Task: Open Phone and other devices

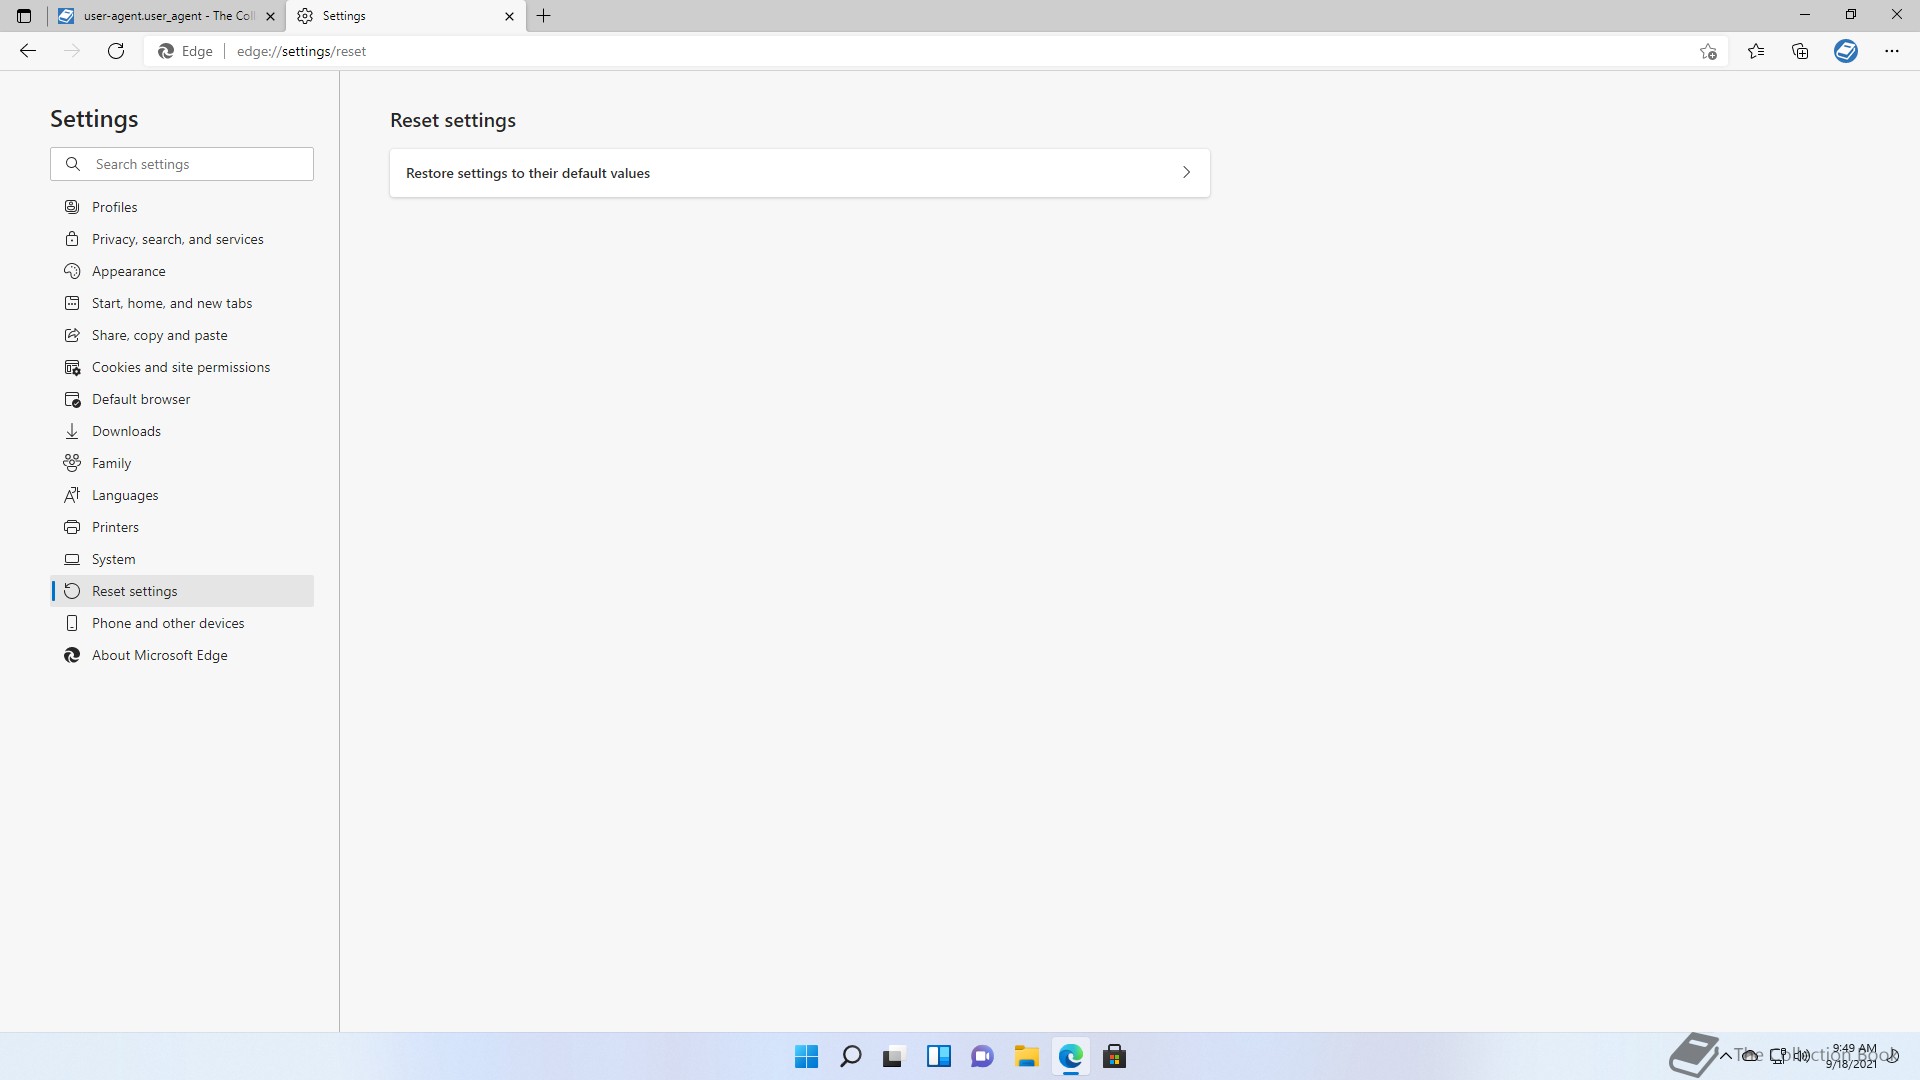Action: (x=182, y=623)
